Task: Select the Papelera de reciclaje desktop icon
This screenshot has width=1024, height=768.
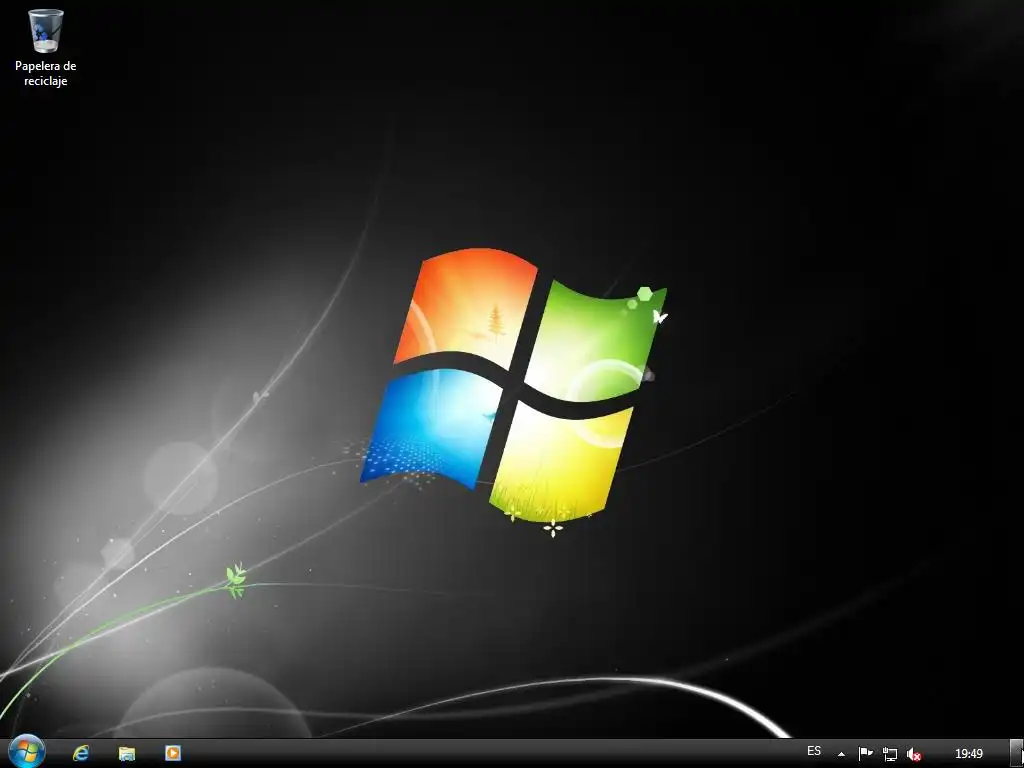Action: [x=46, y=48]
